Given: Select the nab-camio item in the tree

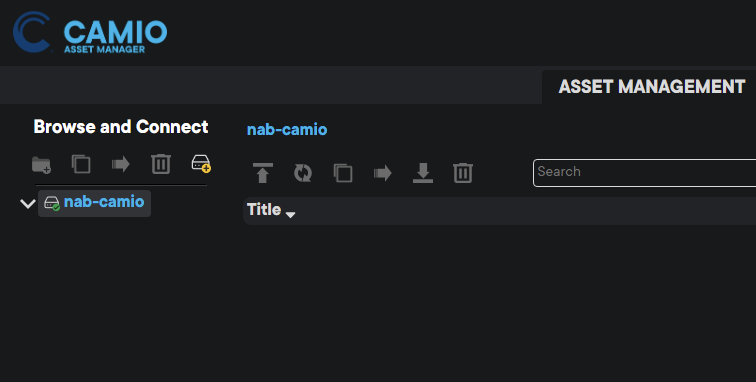Looking at the screenshot, I should 94,203.
